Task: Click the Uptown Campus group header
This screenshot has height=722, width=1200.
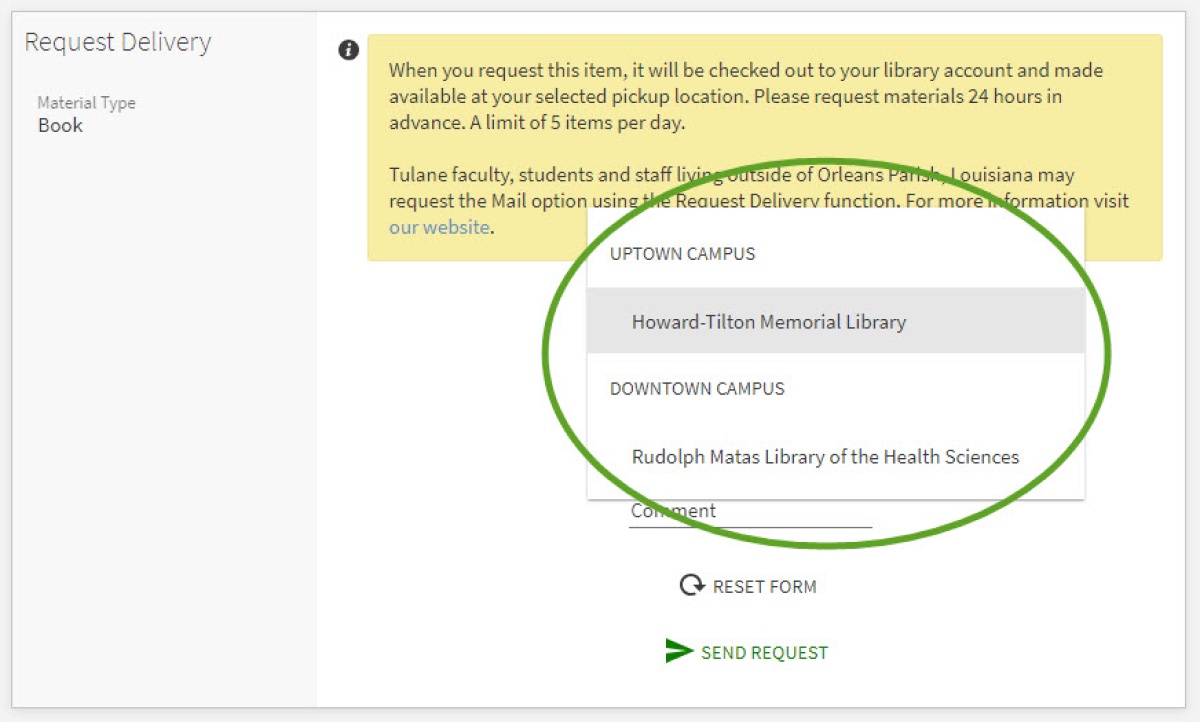Action: point(682,254)
